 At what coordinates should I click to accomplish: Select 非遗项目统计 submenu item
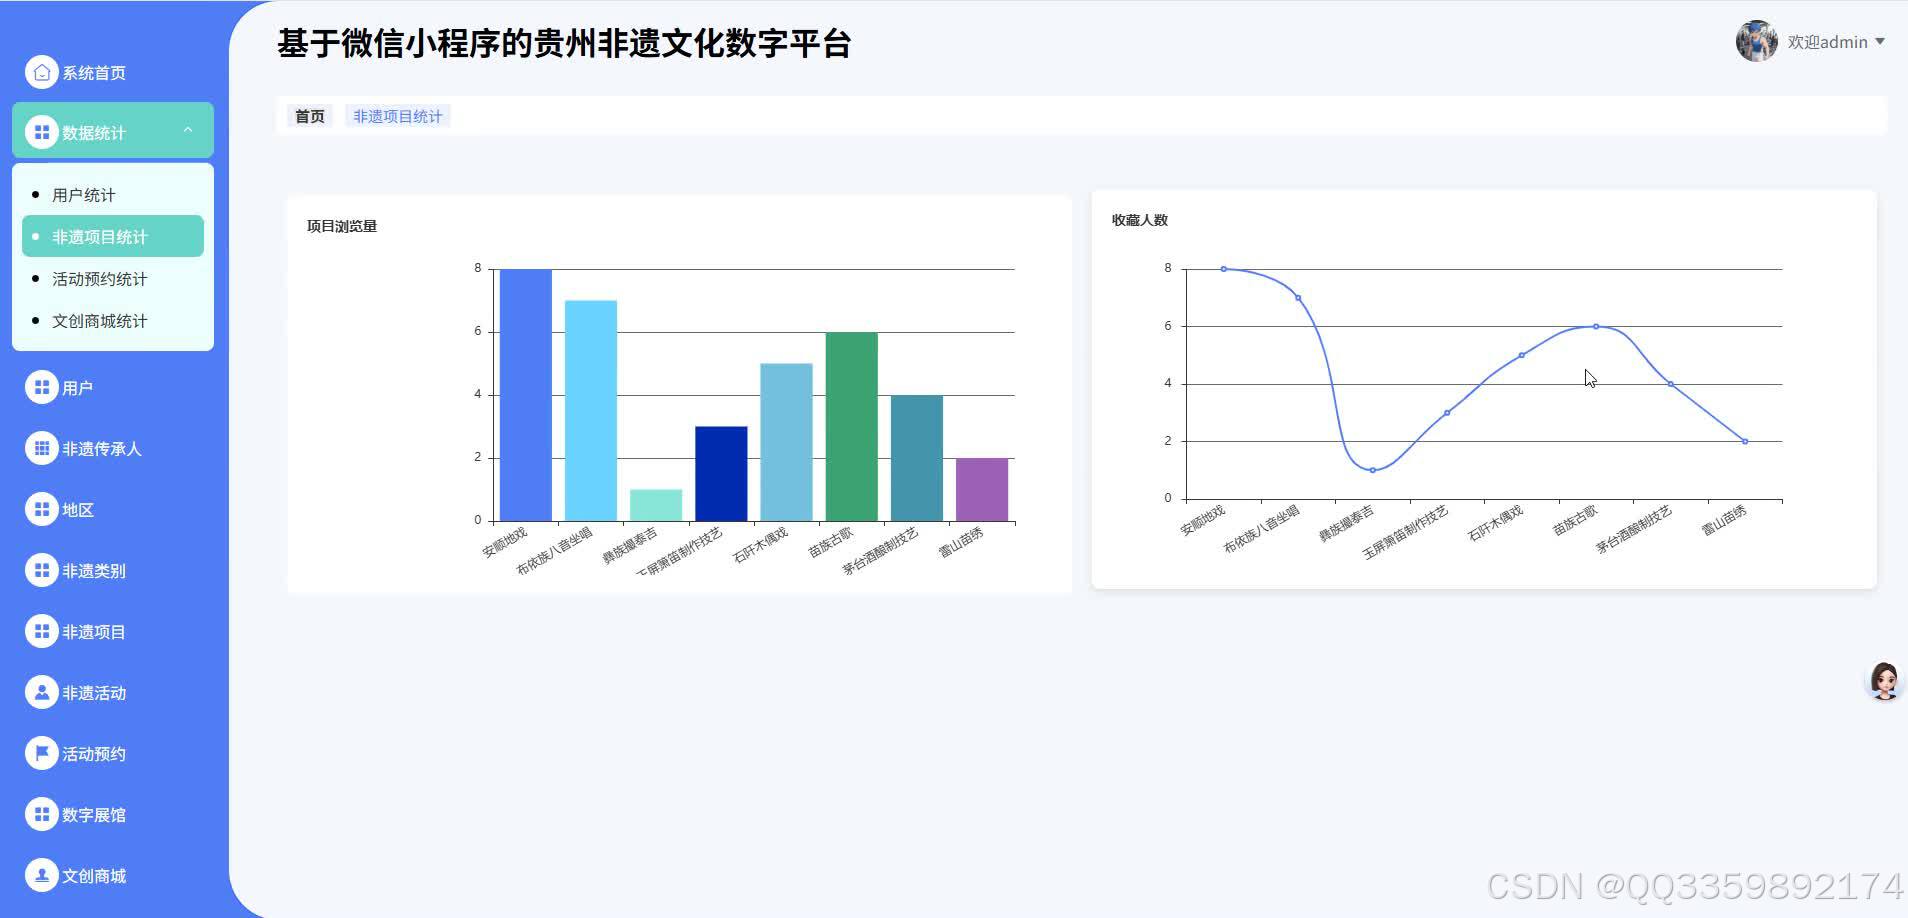[x=113, y=236]
